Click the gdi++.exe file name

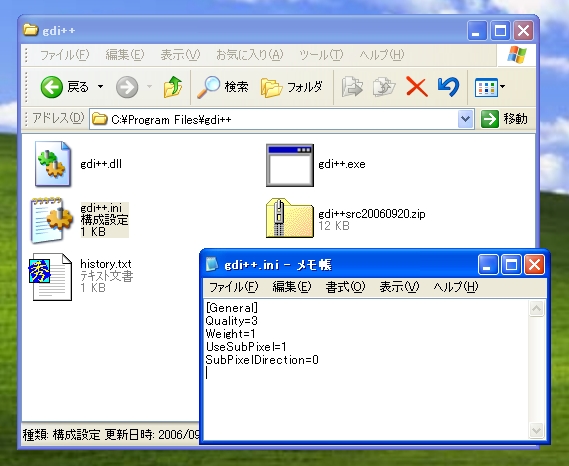pos(342,164)
